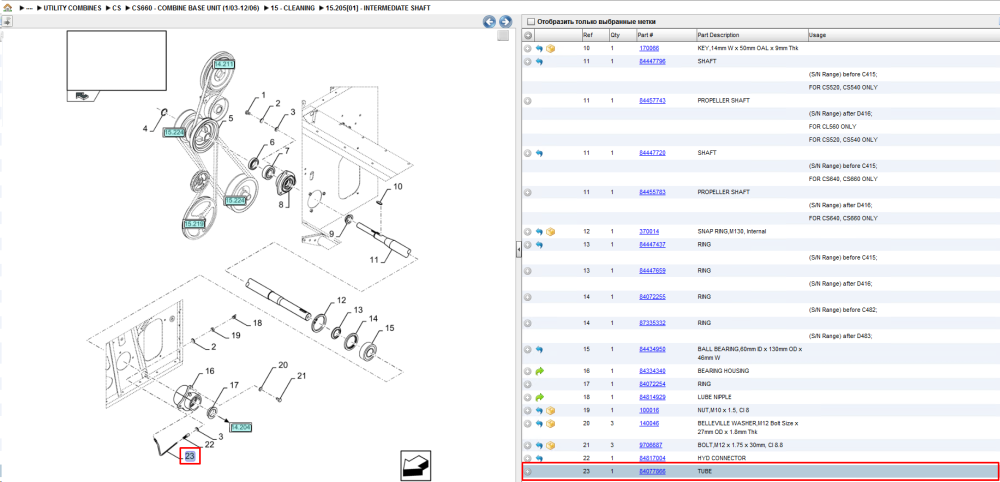Image resolution: width=1000 pixels, height=482 pixels.
Task: Click the 15.219 hotspot label on diagram
Action: point(193,224)
